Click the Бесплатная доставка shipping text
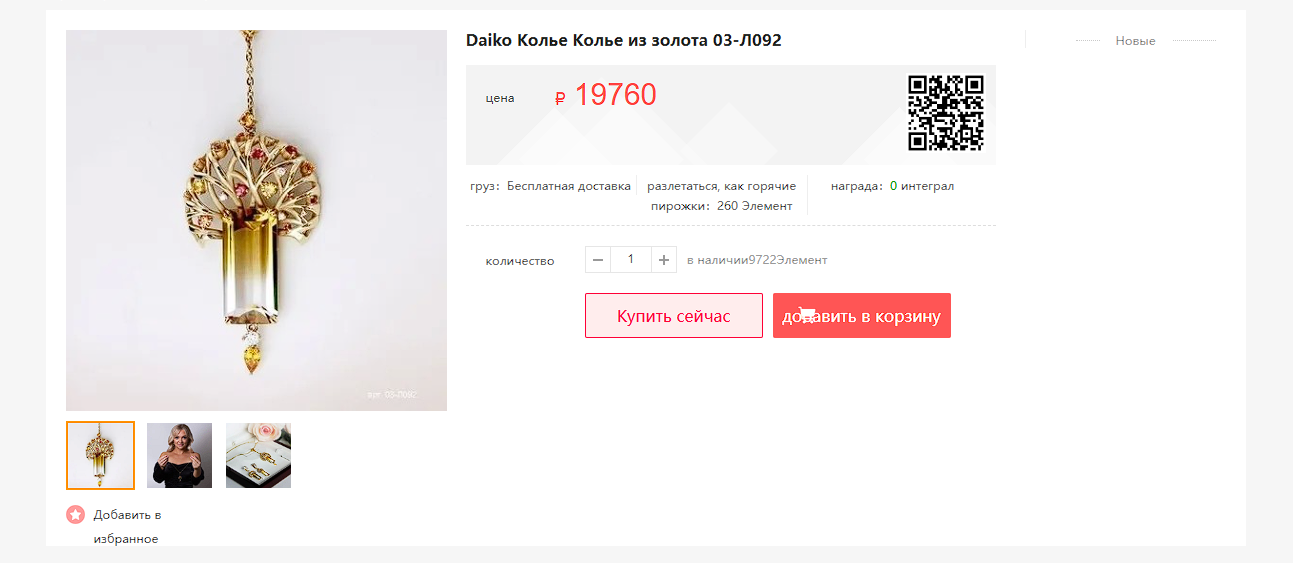 (x=569, y=186)
